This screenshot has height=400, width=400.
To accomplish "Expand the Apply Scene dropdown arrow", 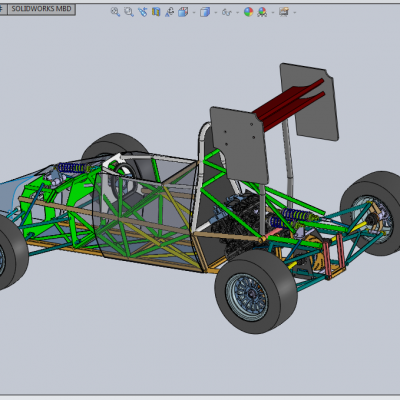I will pyautogui.click(x=273, y=13).
